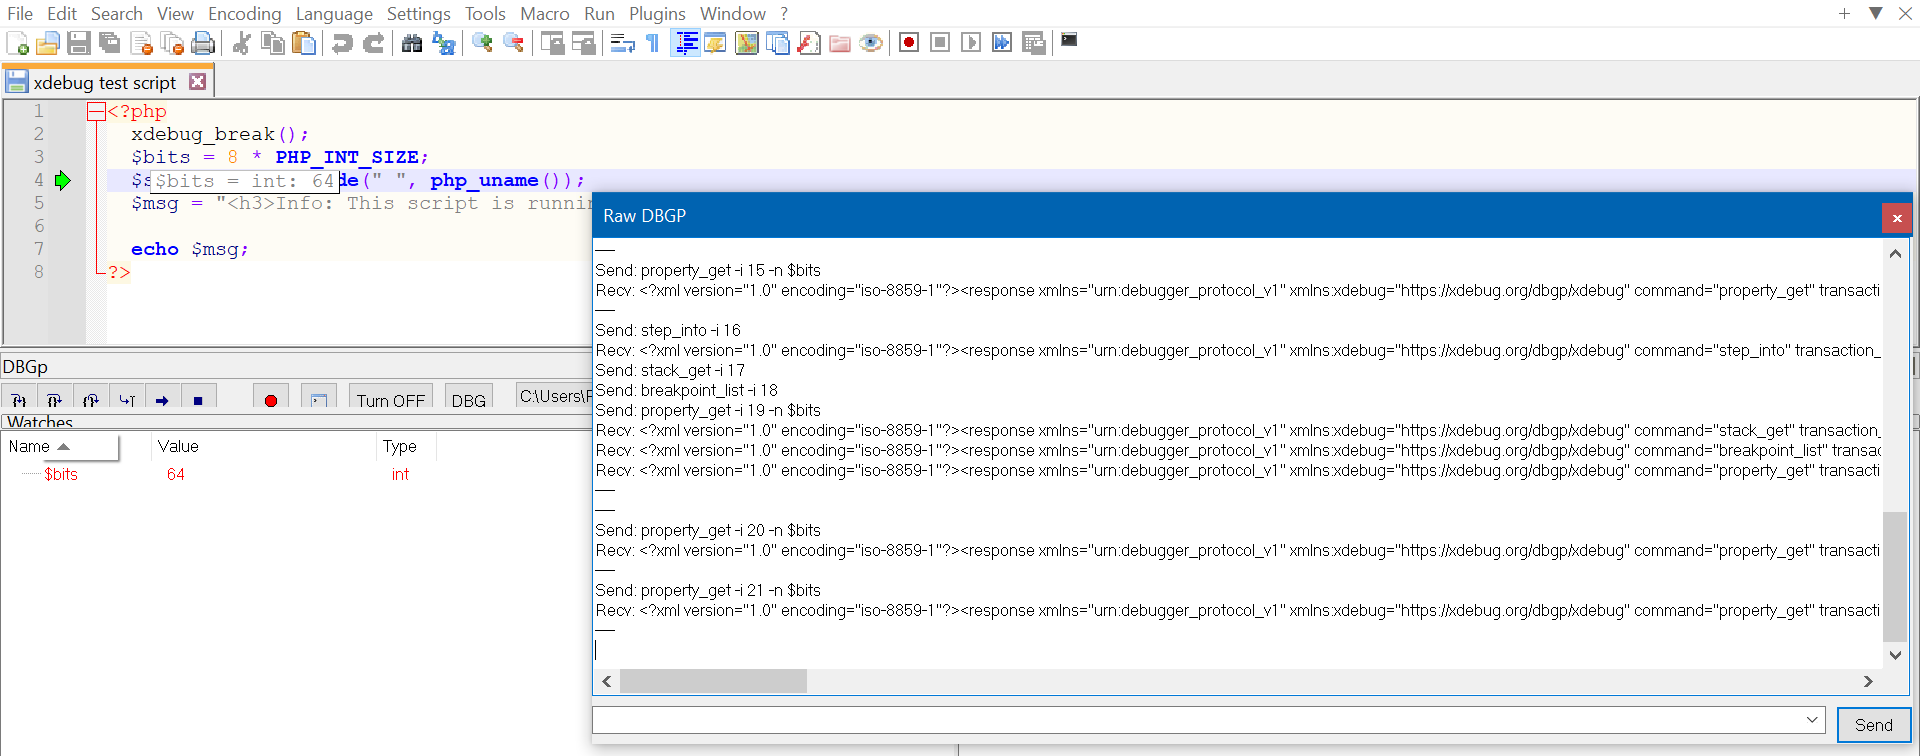This screenshot has height=756, width=1920.
Task: Start macro recording with red dot icon
Action: [x=909, y=42]
